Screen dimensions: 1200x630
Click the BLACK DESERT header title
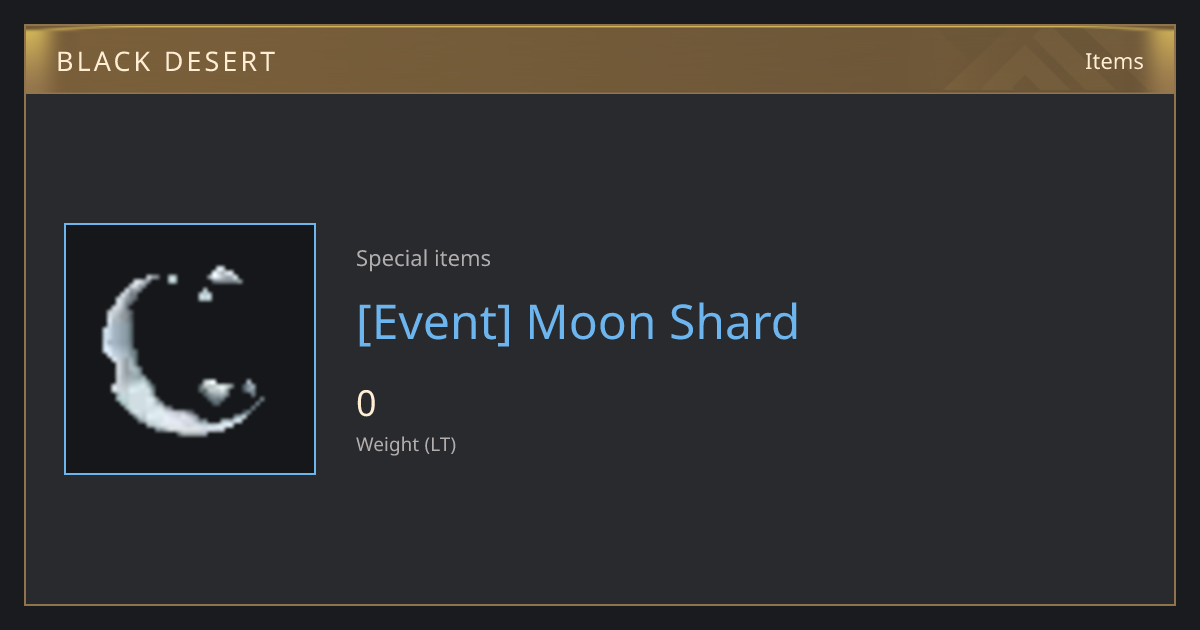click(166, 62)
